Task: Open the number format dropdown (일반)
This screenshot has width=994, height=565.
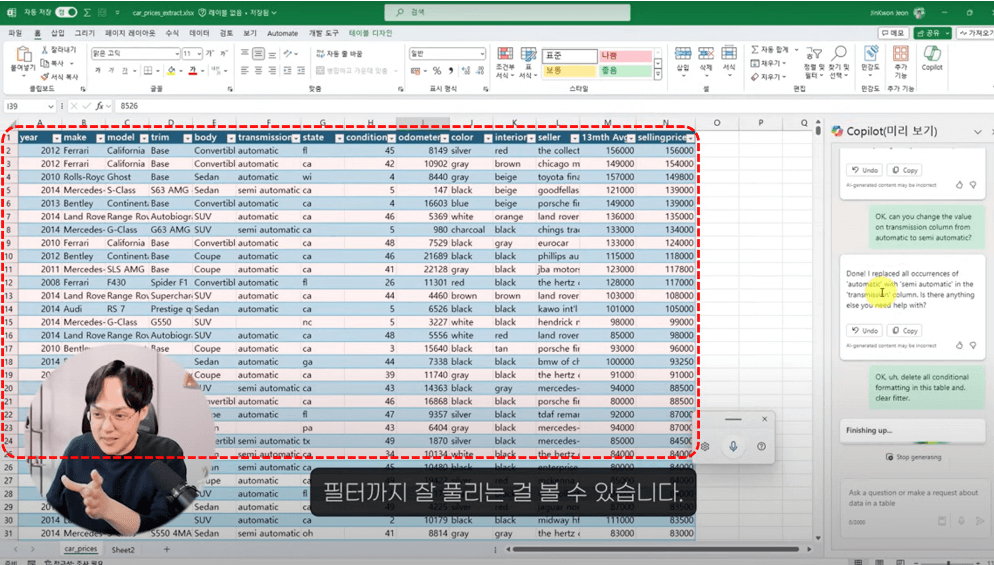Action: [481, 54]
